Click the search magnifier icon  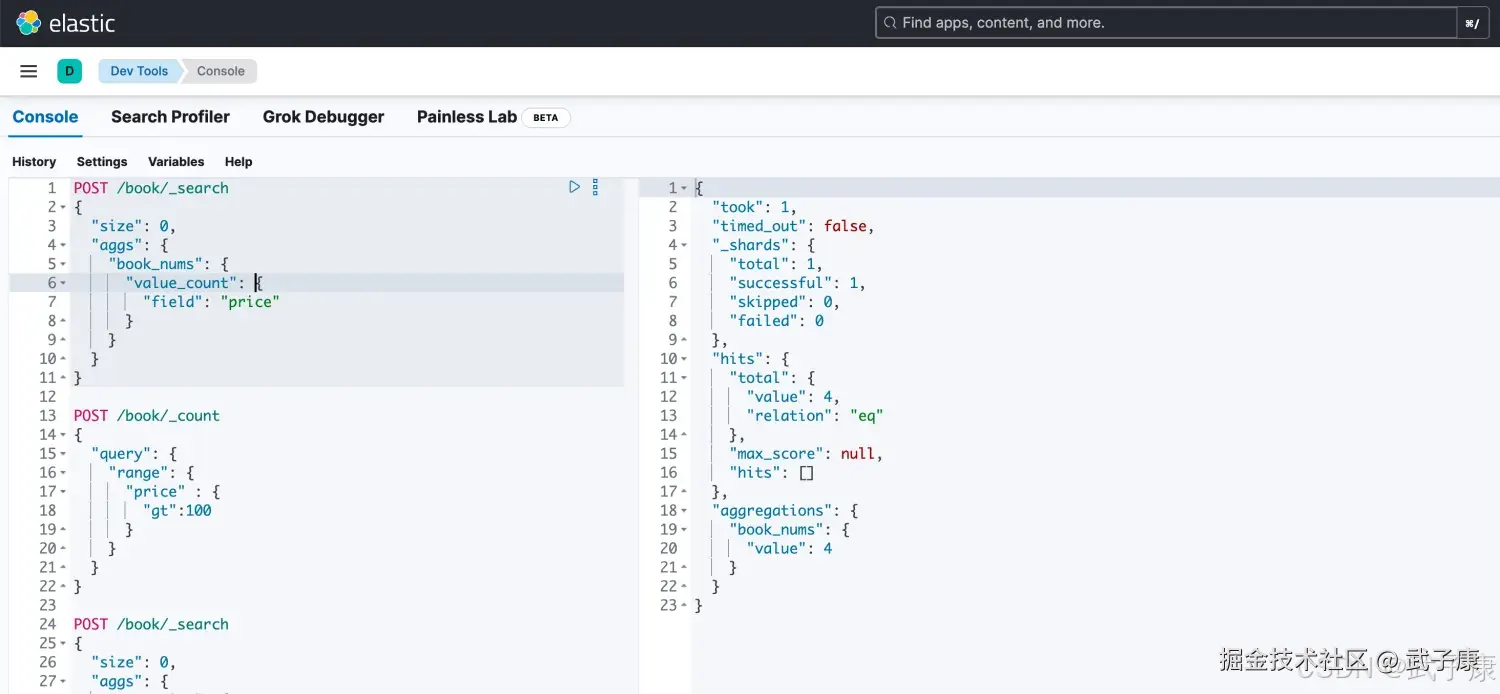[889, 23]
